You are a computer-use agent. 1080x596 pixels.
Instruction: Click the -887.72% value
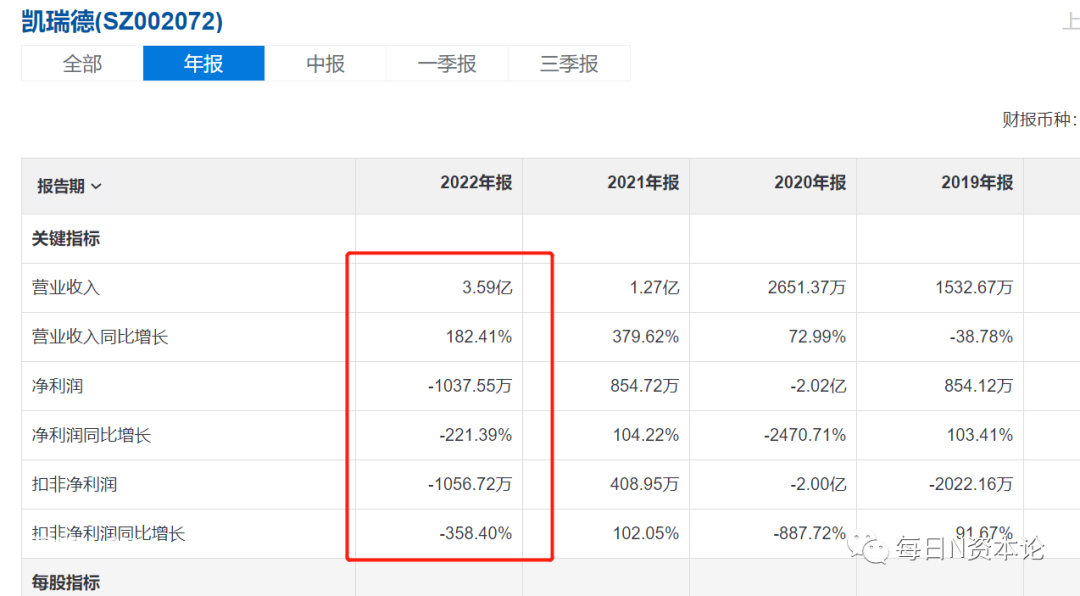(x=809, y=533)
